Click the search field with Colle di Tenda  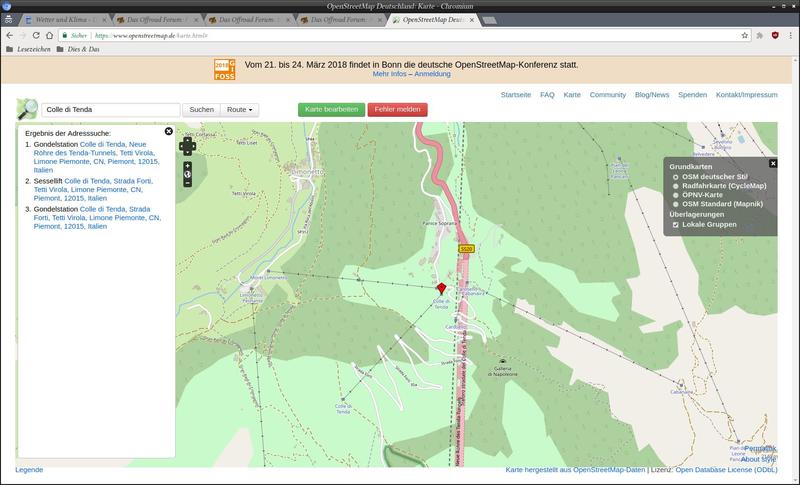pyautogui.click(x=111, y=110)
